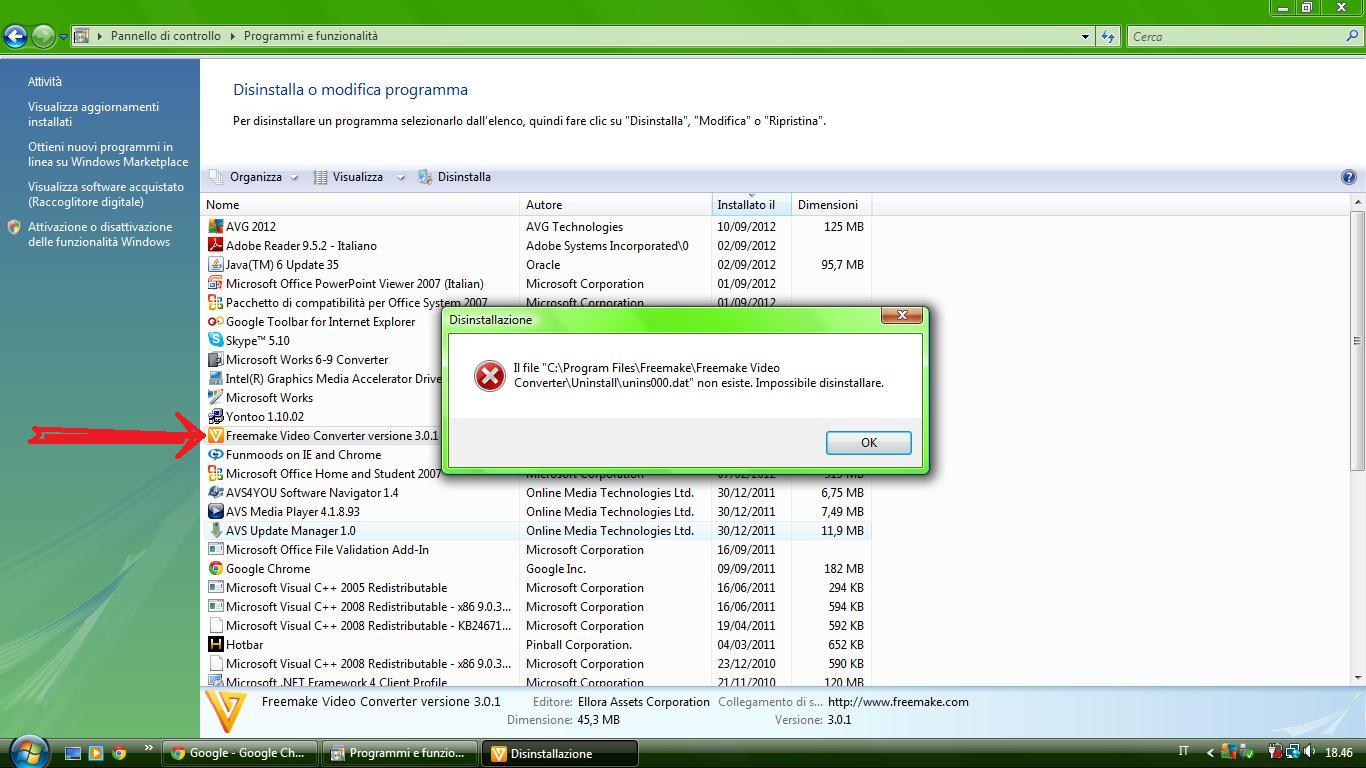Click the volume icon in system tray
1366x768 pixels.
(1309, 752)
